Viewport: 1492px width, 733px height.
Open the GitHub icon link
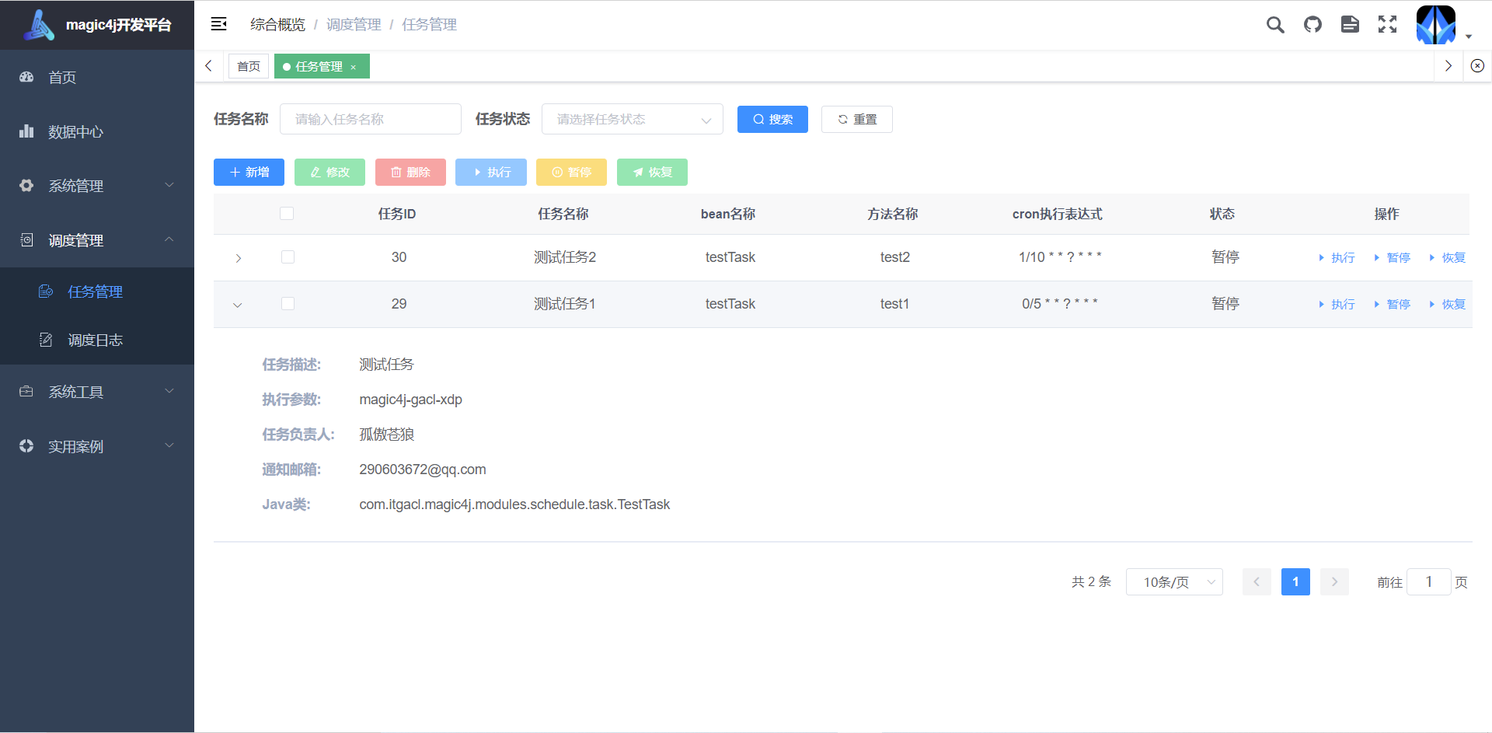tap(1313, 25)
